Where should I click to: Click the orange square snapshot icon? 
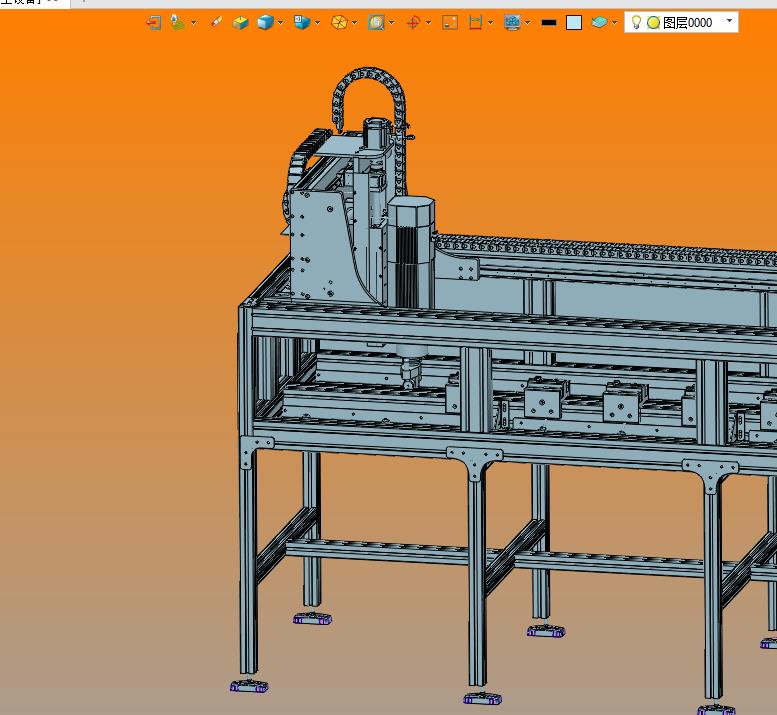coord(450,23)
